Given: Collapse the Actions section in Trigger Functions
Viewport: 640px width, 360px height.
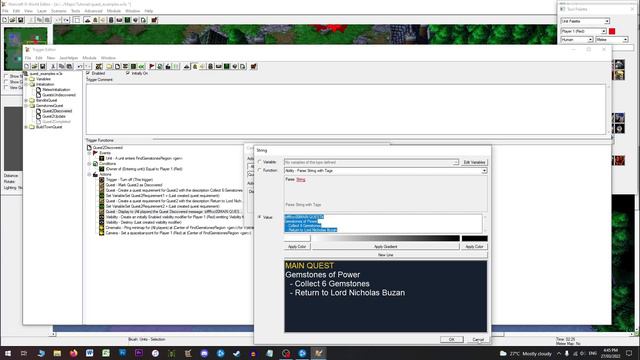Looking at the screenshot, I should pos(89,174).
